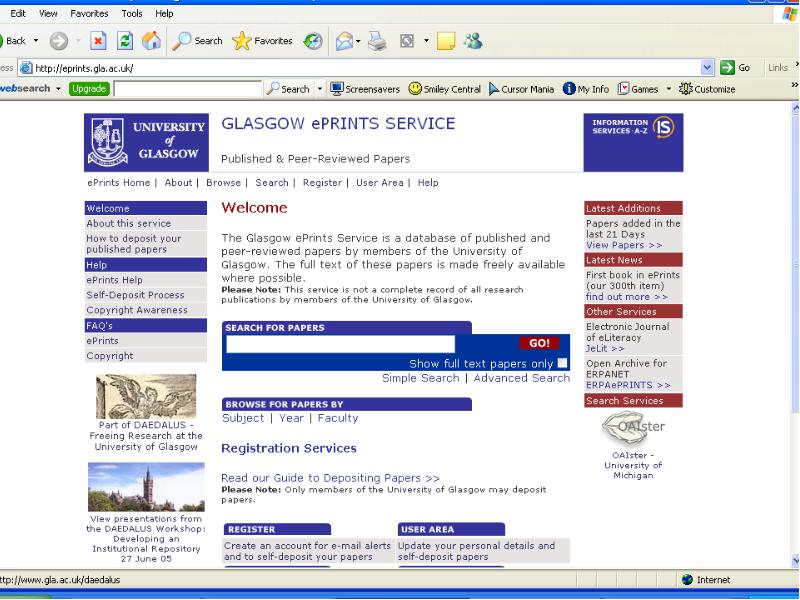Click the page vertical scrollbar
800x600 pixels.
[795, 334]
